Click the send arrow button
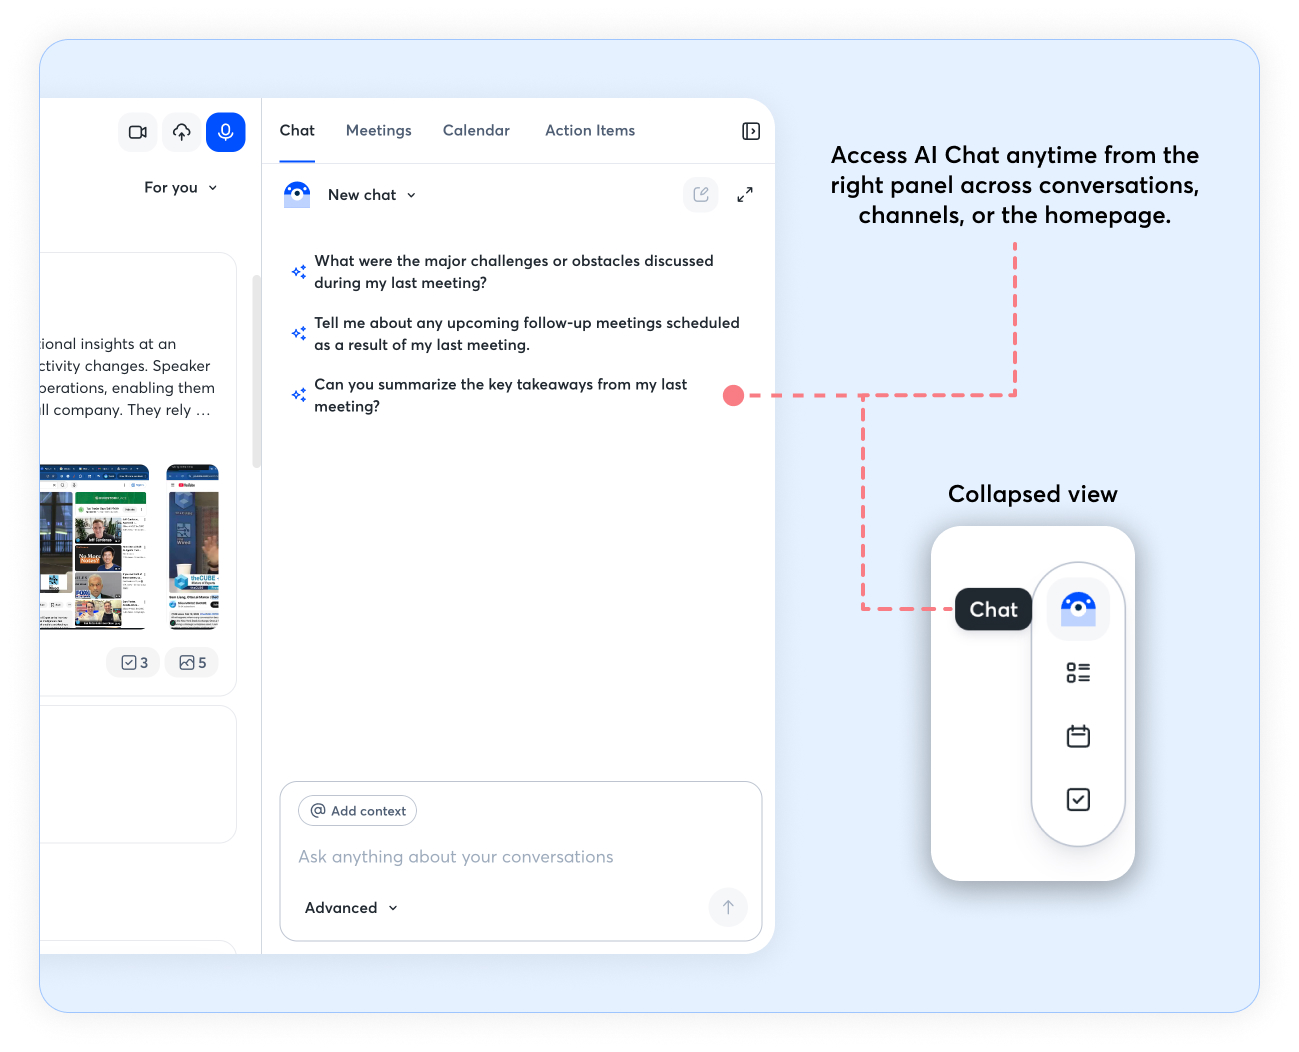Screen dimensions: 1299x1052 728,907
